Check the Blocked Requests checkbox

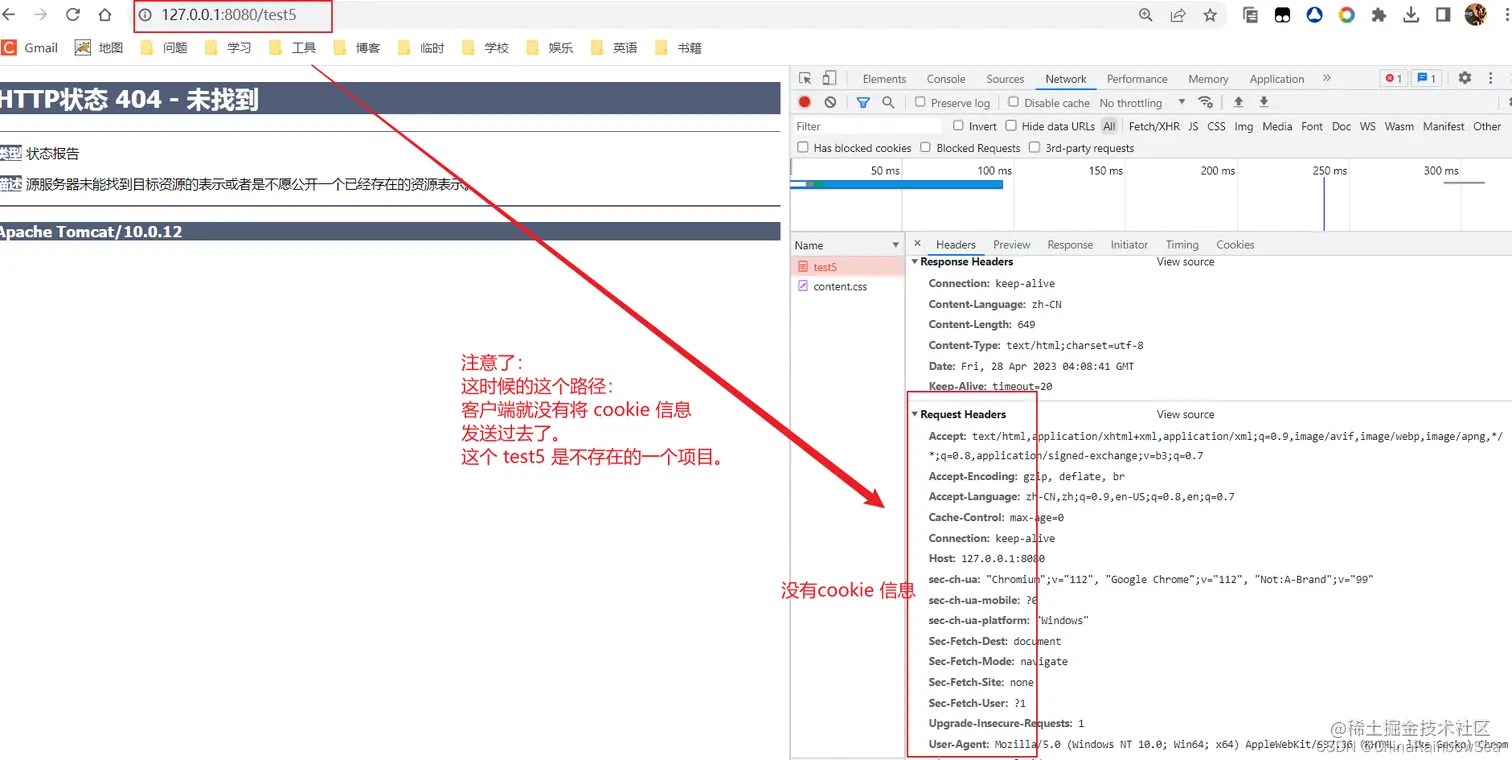(925, 148)
